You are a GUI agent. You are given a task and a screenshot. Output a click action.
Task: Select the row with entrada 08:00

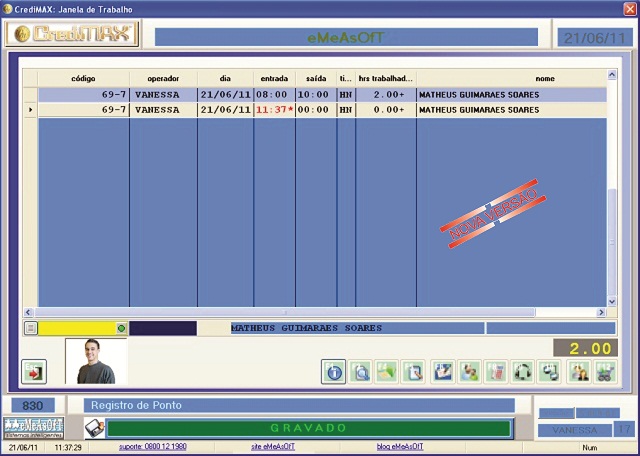(x=273, y=95)
